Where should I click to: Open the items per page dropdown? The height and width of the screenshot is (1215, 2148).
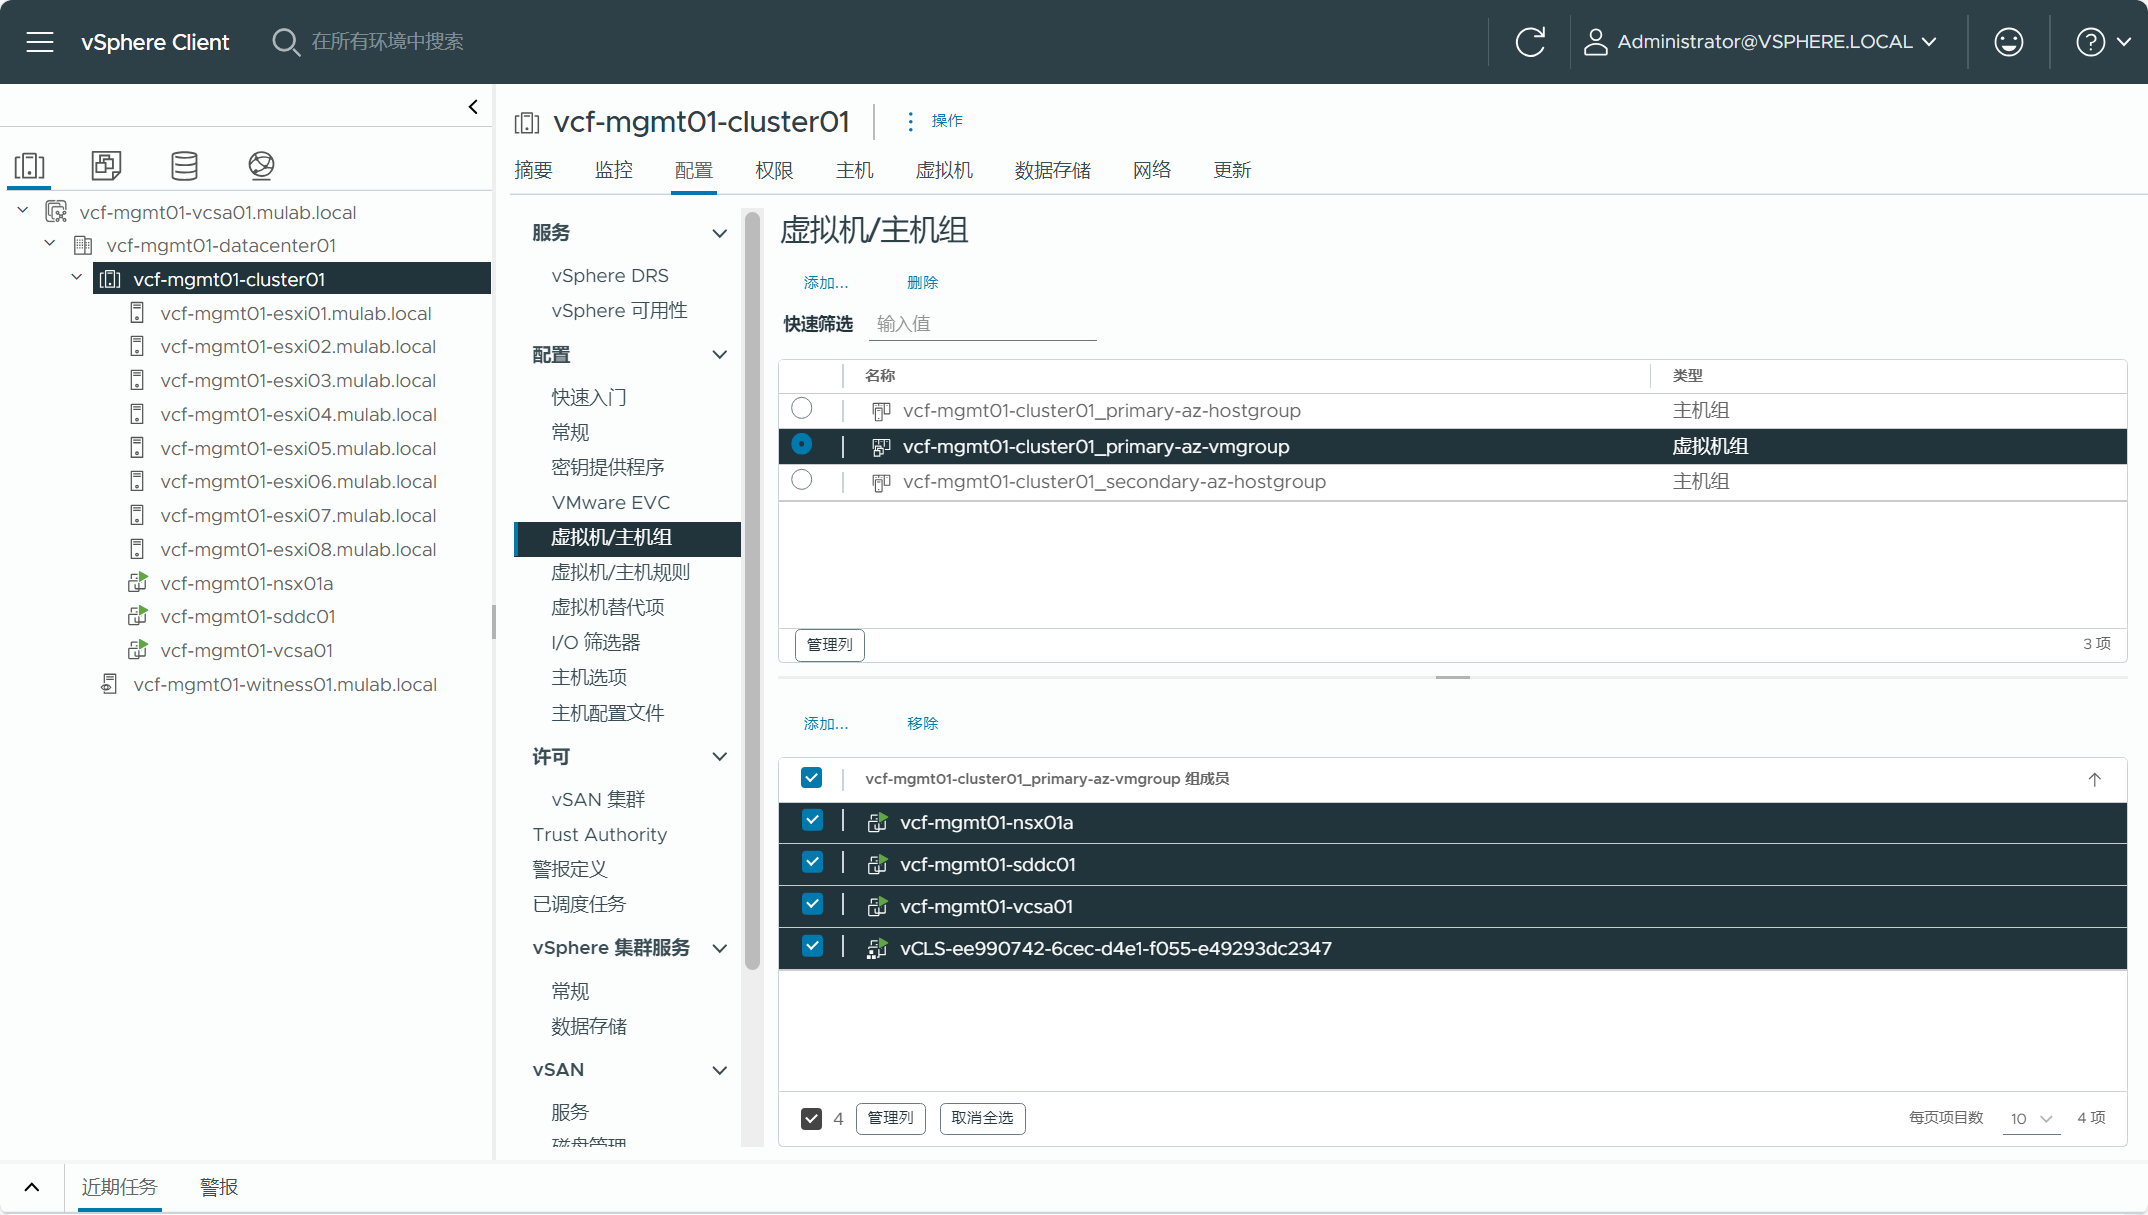point(2032,1118)
